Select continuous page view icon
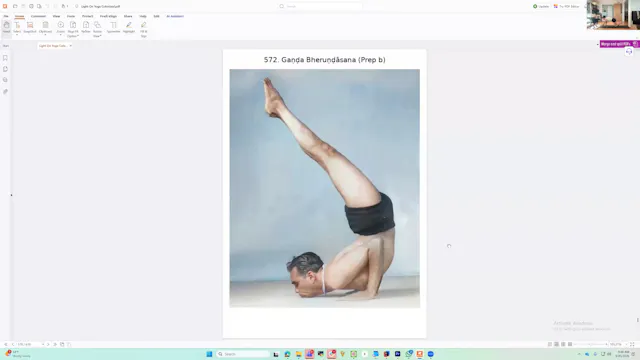Viewport: 640px width, 360px height. tap(556, 344)
